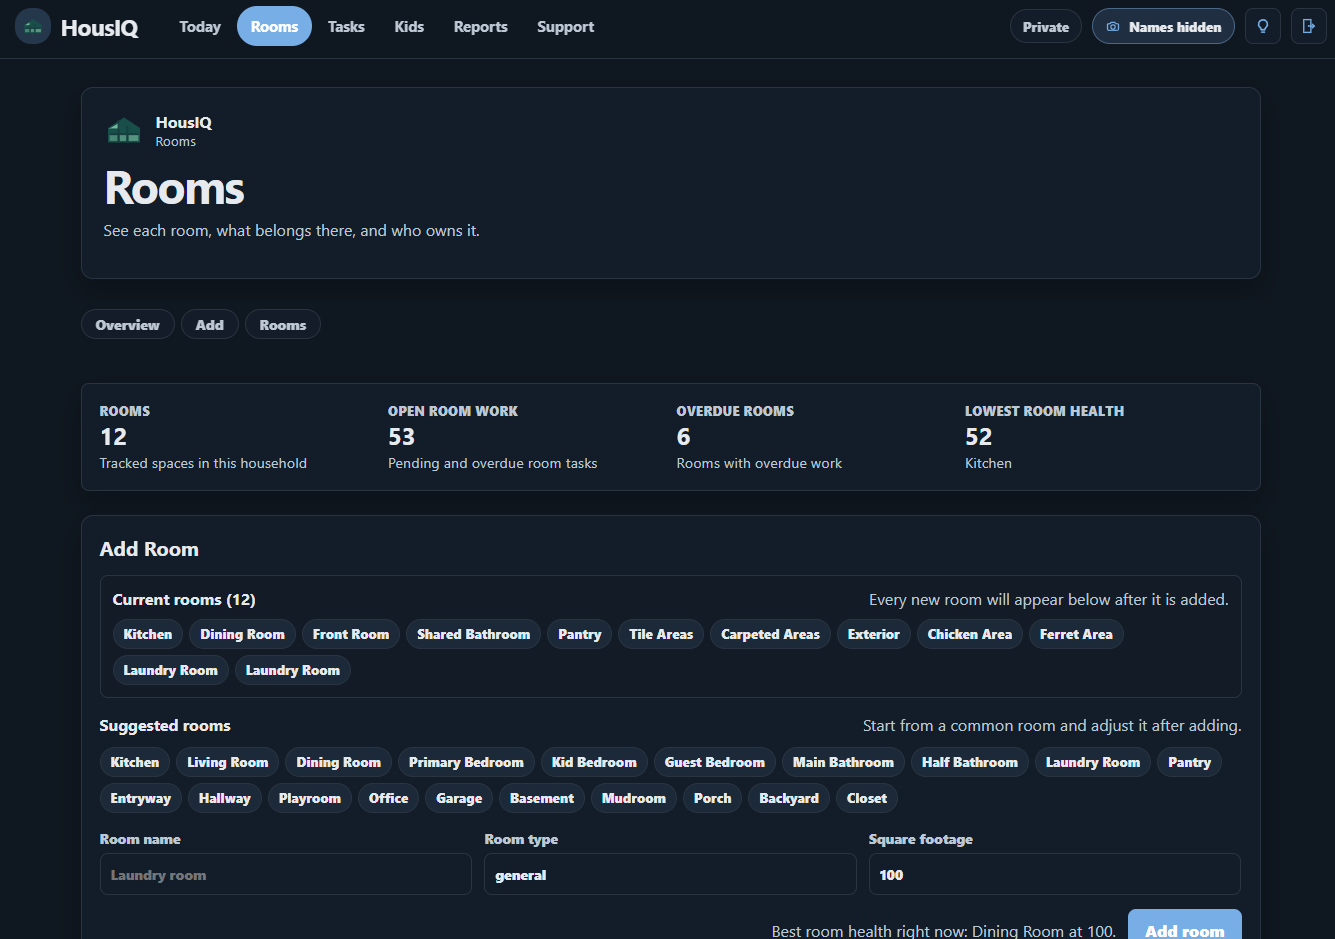
Task: Pick the Entryway suggestion
Action: (141, 798)
